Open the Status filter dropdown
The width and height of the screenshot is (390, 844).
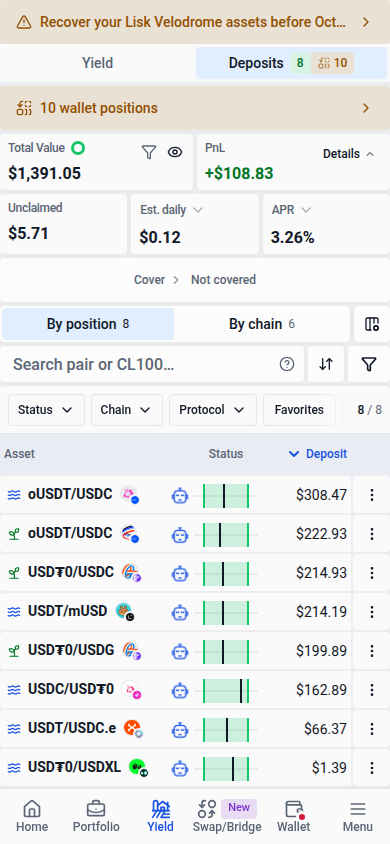pyautogui.click(x=45, y=410)
